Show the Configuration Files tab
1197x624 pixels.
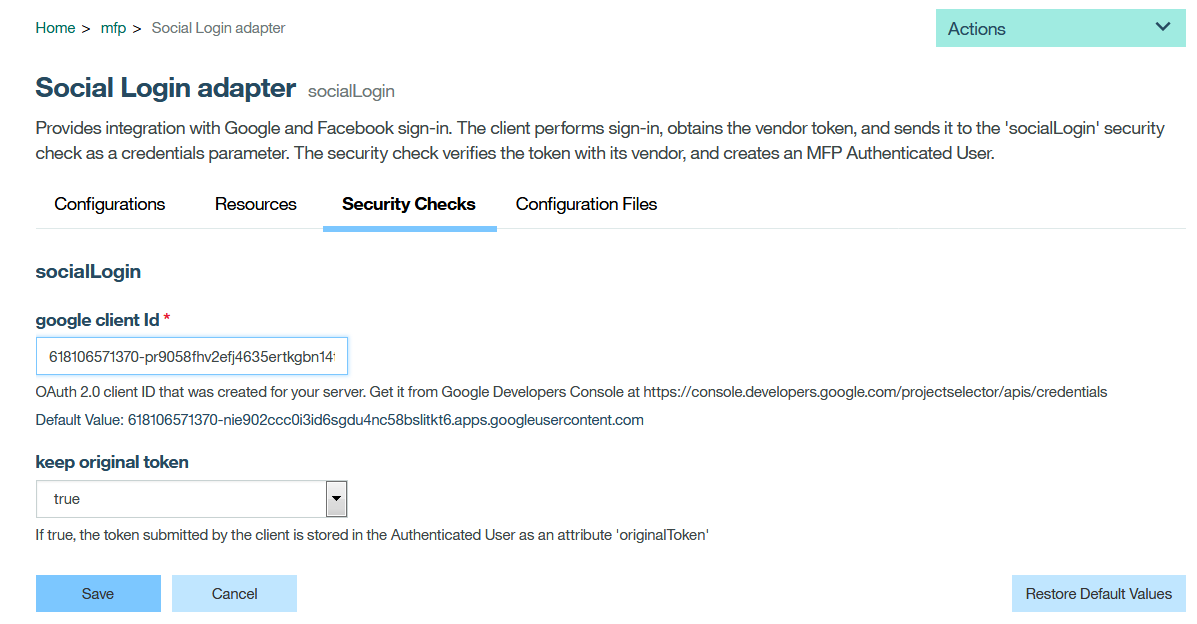click(586, 204)
